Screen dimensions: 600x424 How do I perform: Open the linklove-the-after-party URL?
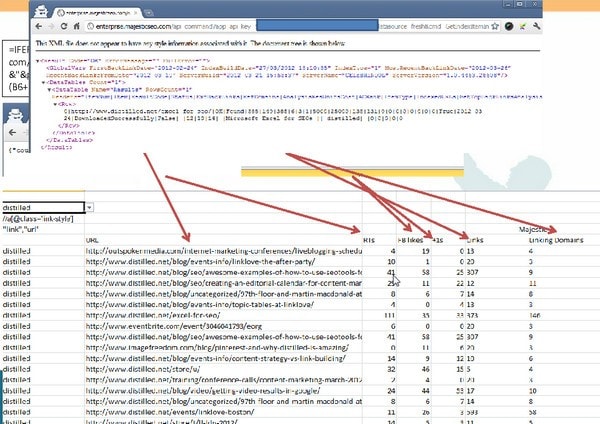(201, 262)
